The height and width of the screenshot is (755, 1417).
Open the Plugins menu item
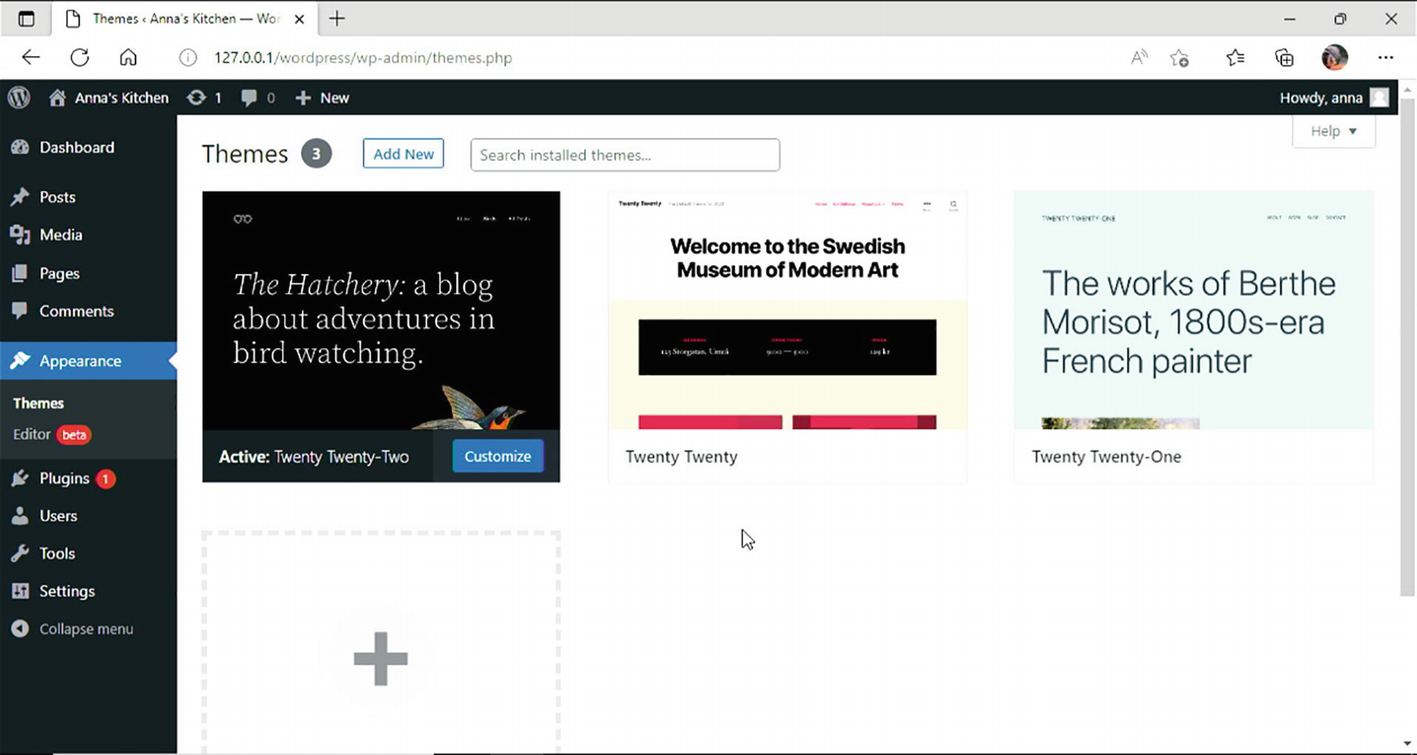tap(64, 478)
